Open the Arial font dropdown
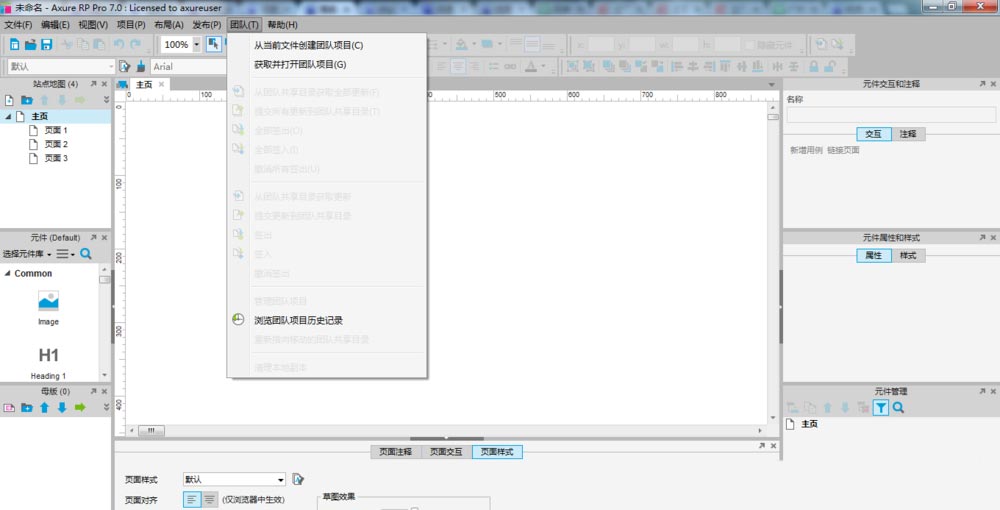Image resolution: width=1000 pixels, height=510 pixels. (x=189, y=66)
